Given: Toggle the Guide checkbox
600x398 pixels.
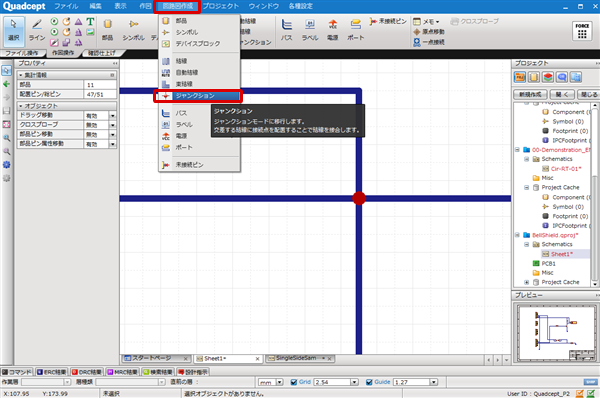Looking at the screenshot, I should 369,382.
